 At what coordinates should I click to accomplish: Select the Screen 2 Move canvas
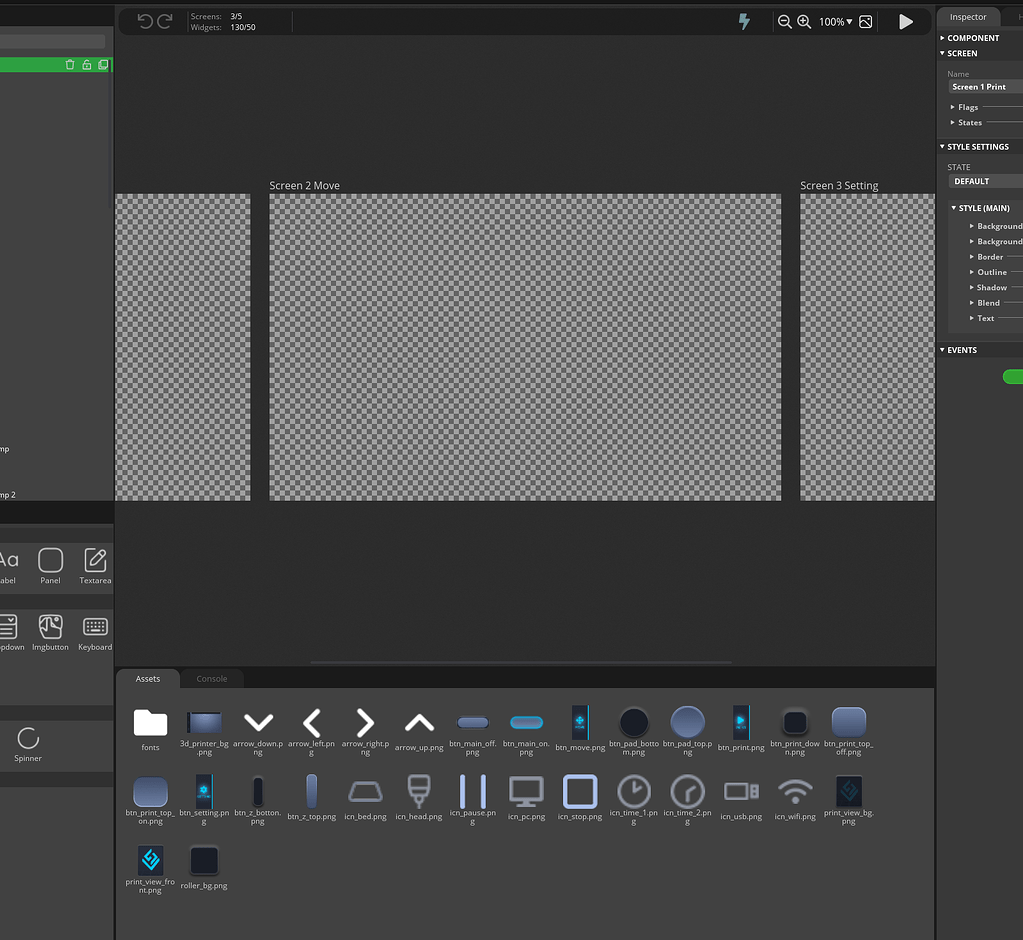coord(525,347)
